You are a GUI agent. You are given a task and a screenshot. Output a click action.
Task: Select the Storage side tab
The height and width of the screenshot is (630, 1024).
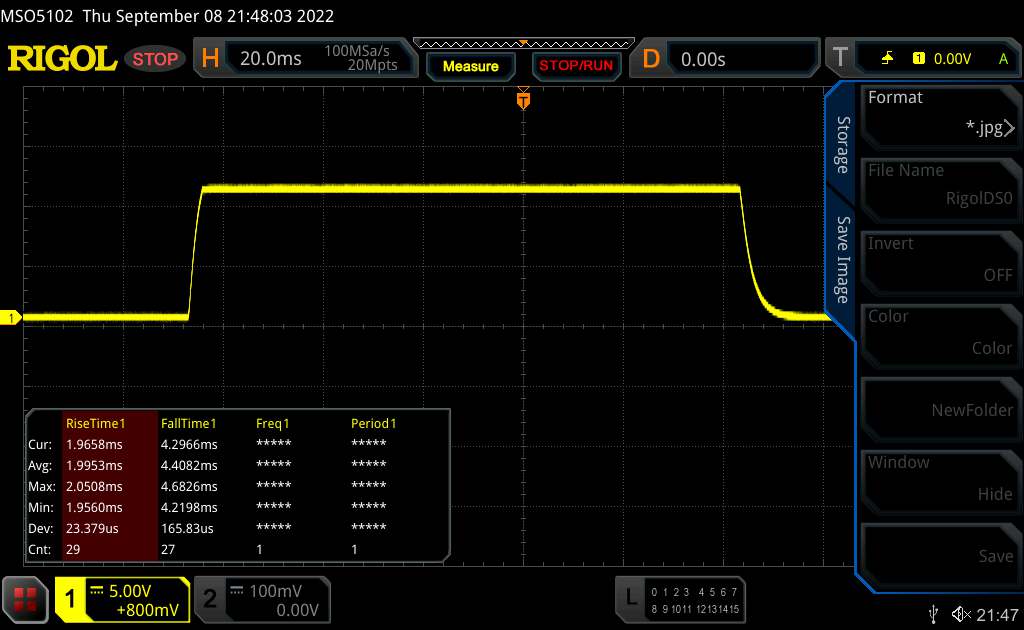click(x=843, y=145)
